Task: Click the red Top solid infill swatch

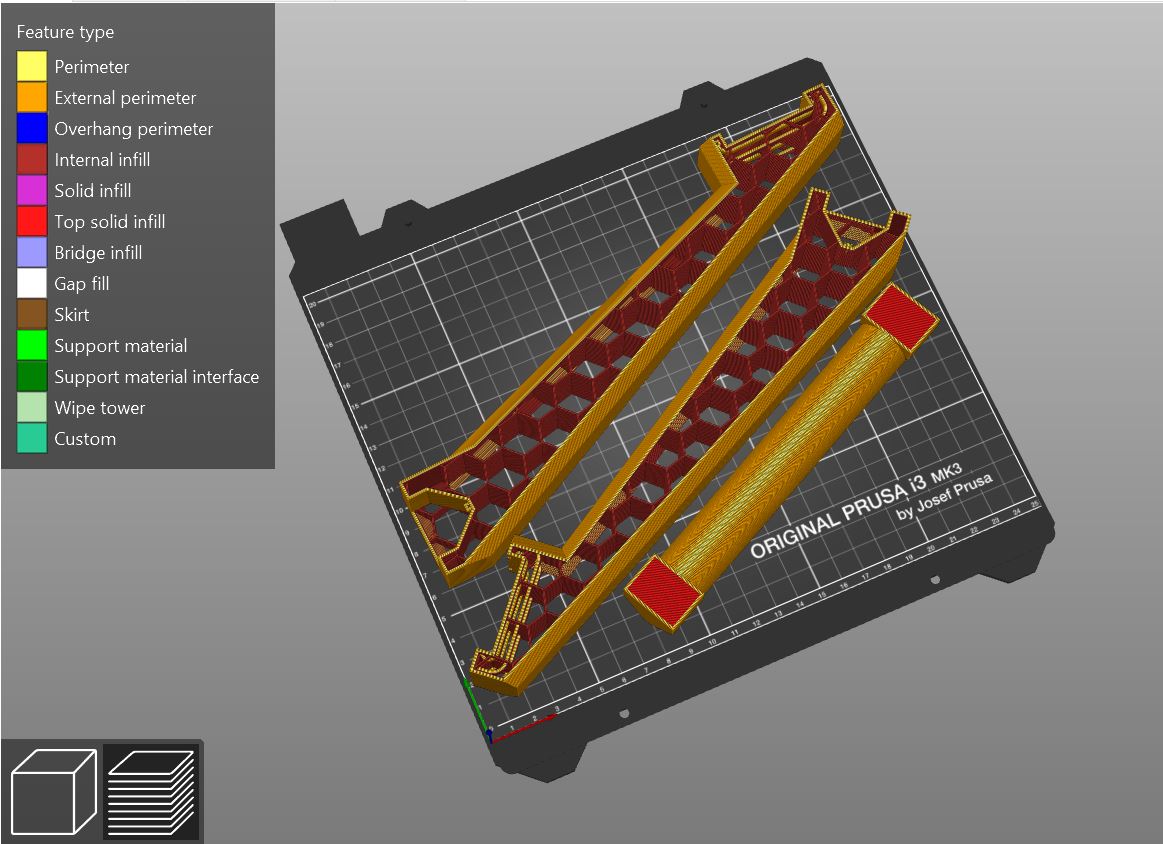Action: click(x=32, y=222)
